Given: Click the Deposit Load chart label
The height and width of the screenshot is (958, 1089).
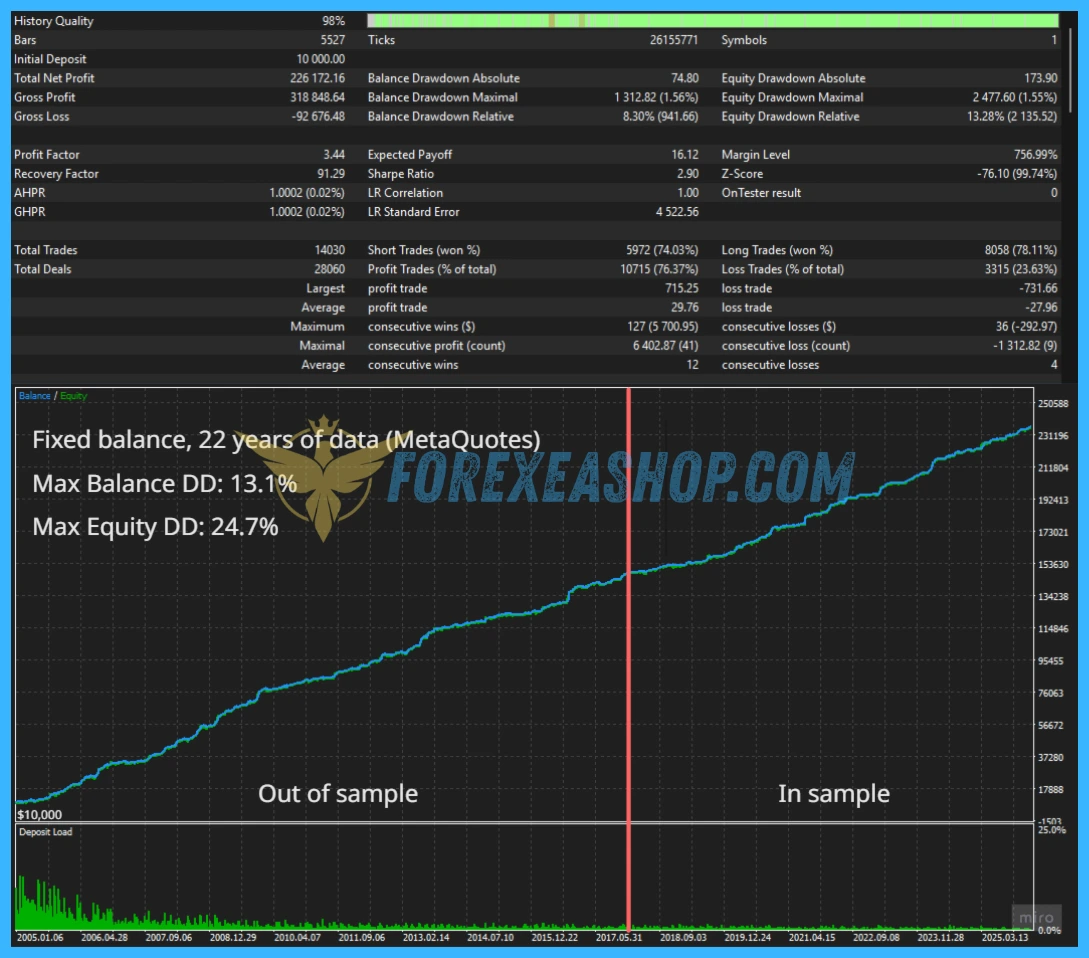Looking at the screenshot, I should [x=46, y=832].
